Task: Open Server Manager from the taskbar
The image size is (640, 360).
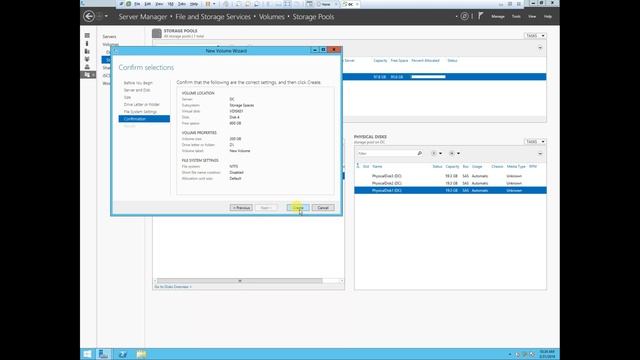Action: pyautogui.click(x=104, y=354)
